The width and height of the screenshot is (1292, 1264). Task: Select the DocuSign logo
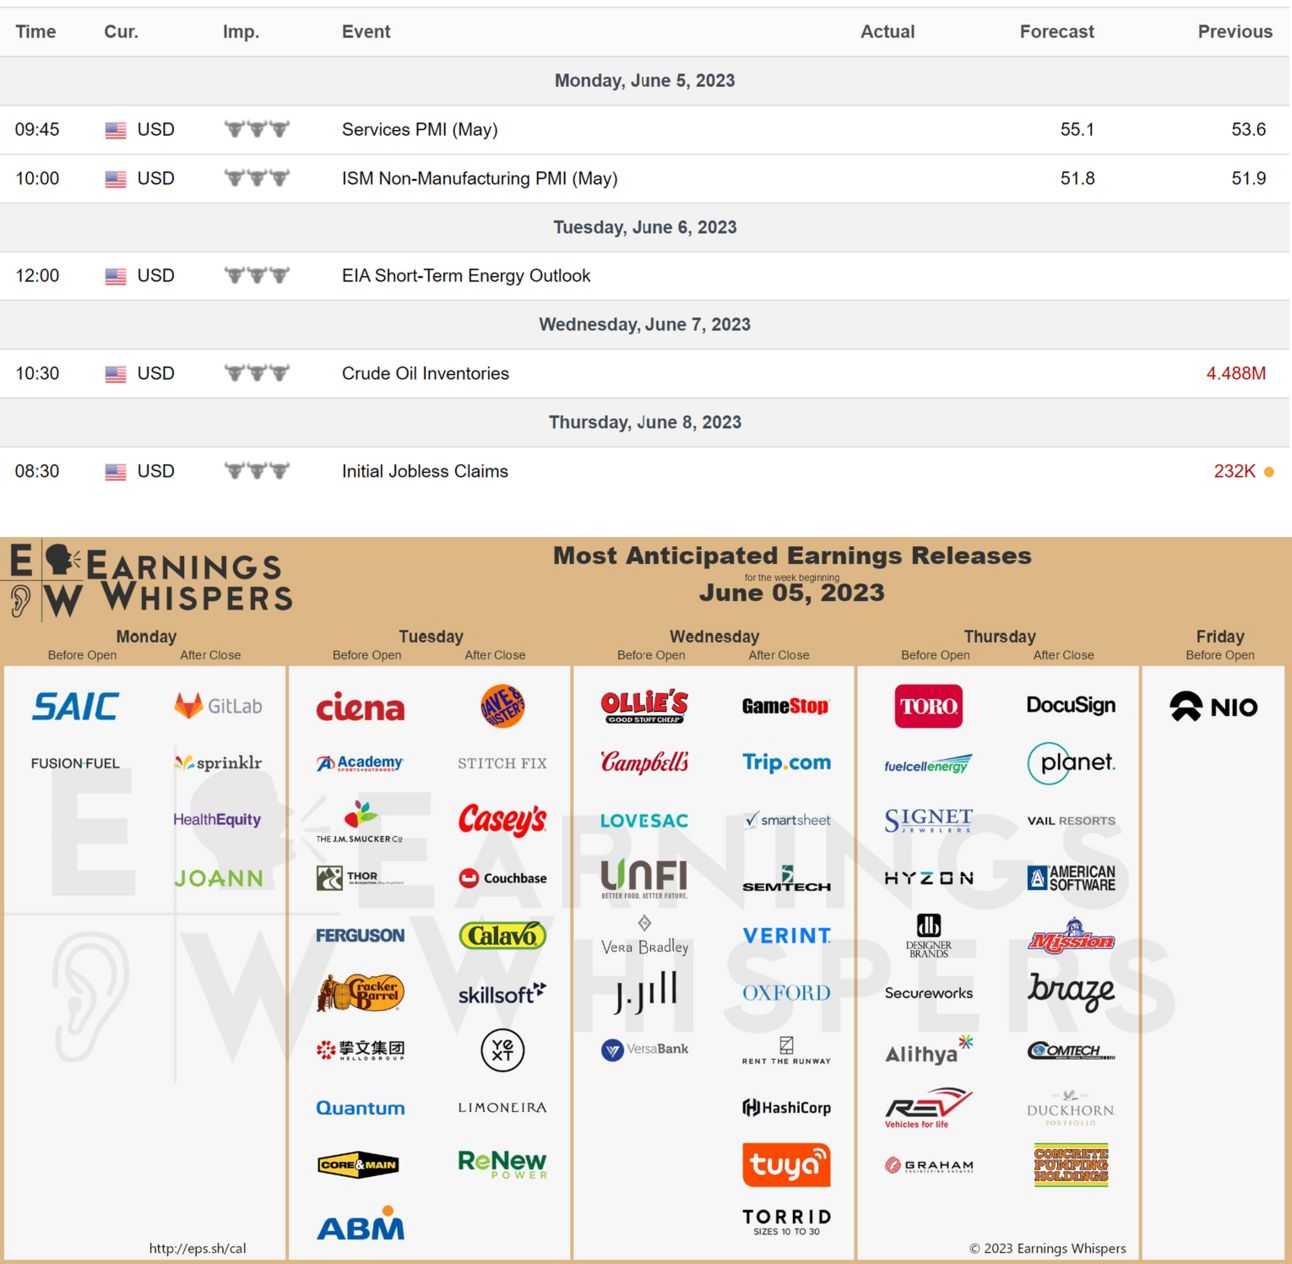(x=1071, y=705)
